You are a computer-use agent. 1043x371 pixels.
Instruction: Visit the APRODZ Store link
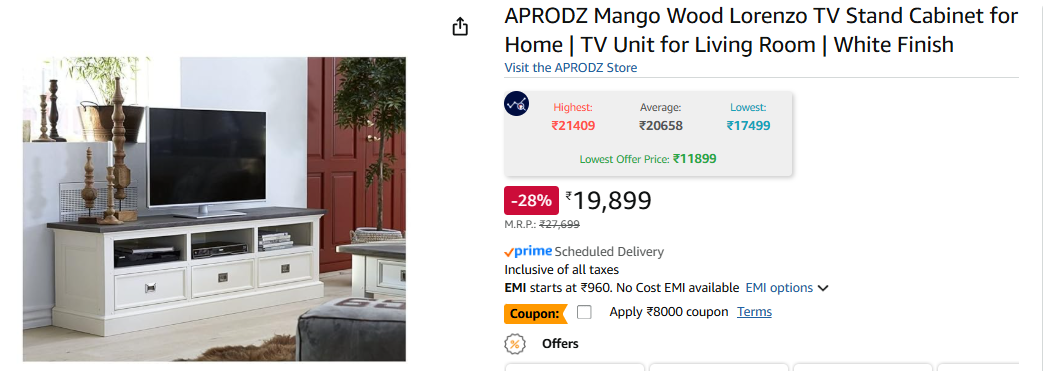571,67
